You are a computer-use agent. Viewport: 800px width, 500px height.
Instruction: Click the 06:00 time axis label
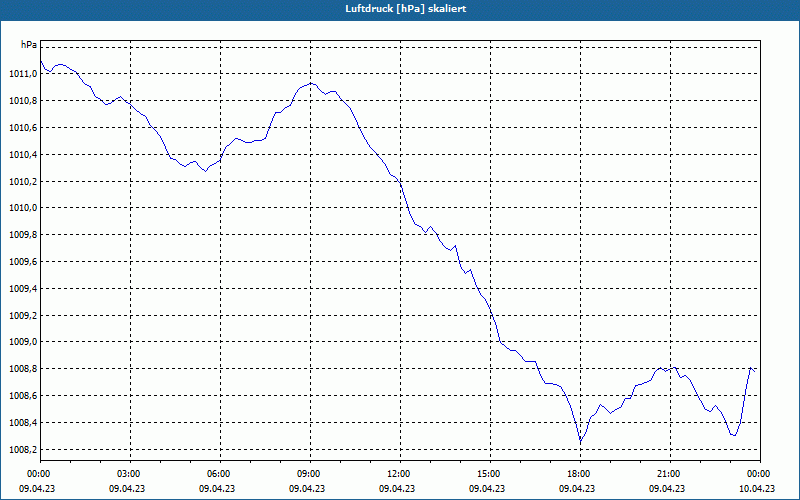point(220,474)
